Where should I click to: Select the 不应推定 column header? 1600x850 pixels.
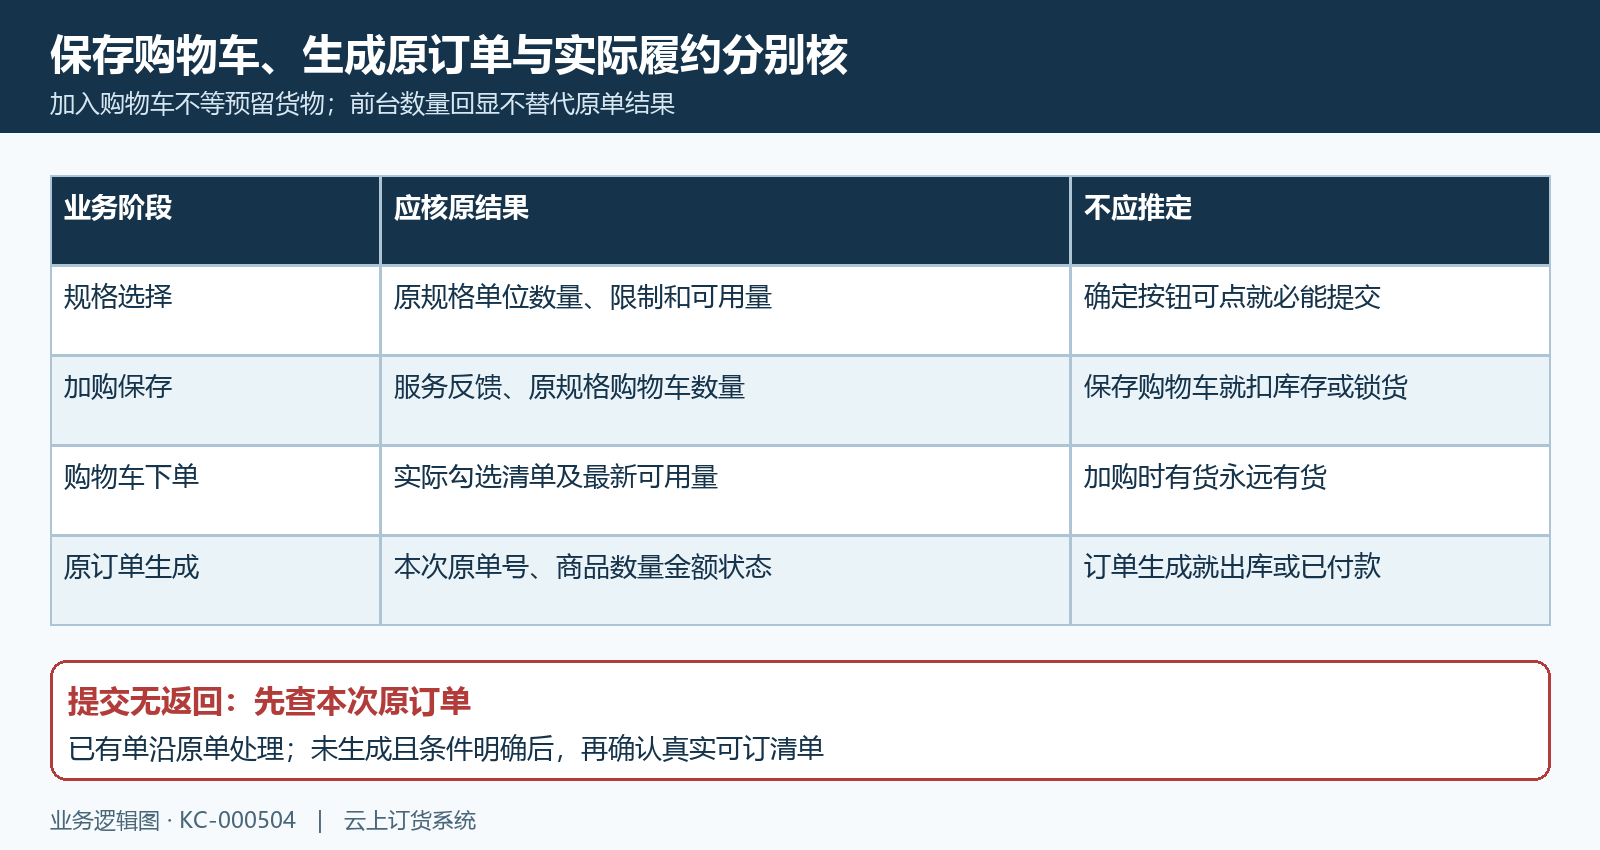(x=1310, y=220)
